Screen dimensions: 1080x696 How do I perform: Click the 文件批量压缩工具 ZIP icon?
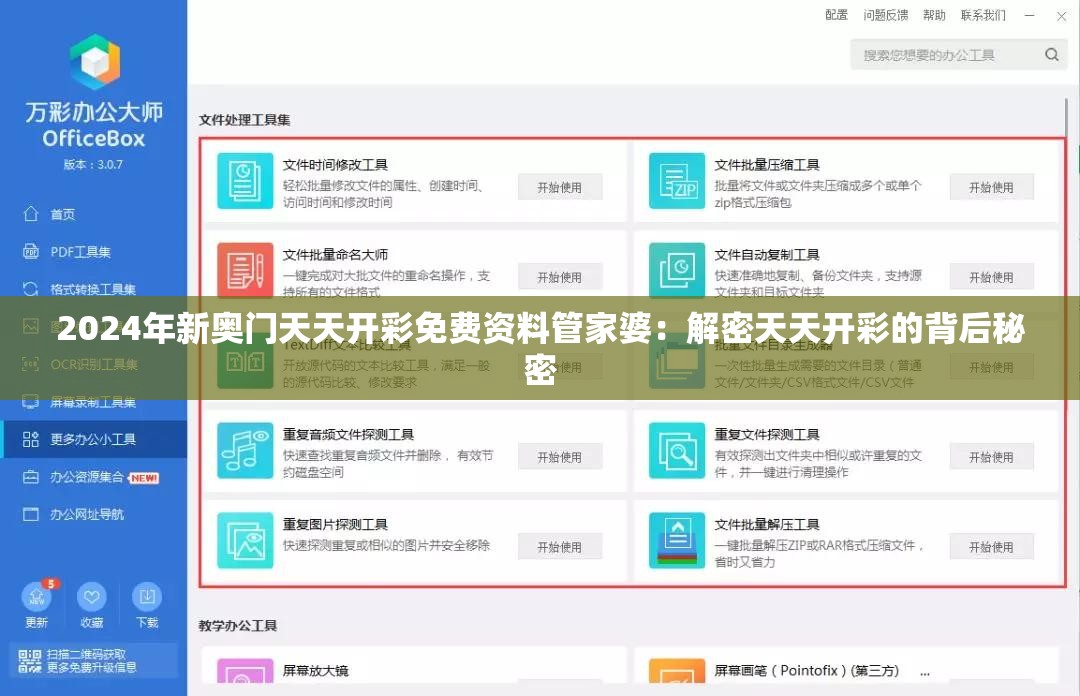pos(677,181)
